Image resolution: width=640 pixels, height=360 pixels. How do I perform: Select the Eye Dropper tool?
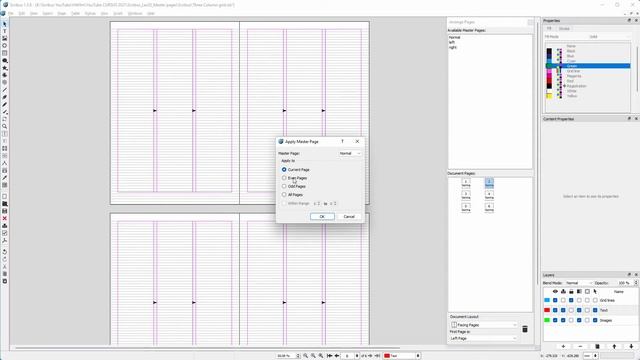[4, 178]
